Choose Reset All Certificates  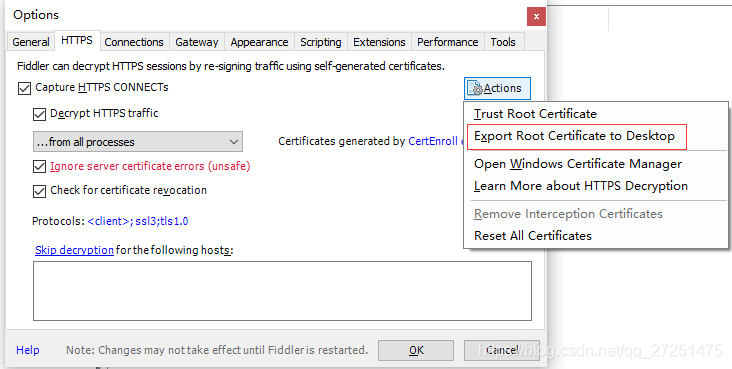[x=596, y=235]
